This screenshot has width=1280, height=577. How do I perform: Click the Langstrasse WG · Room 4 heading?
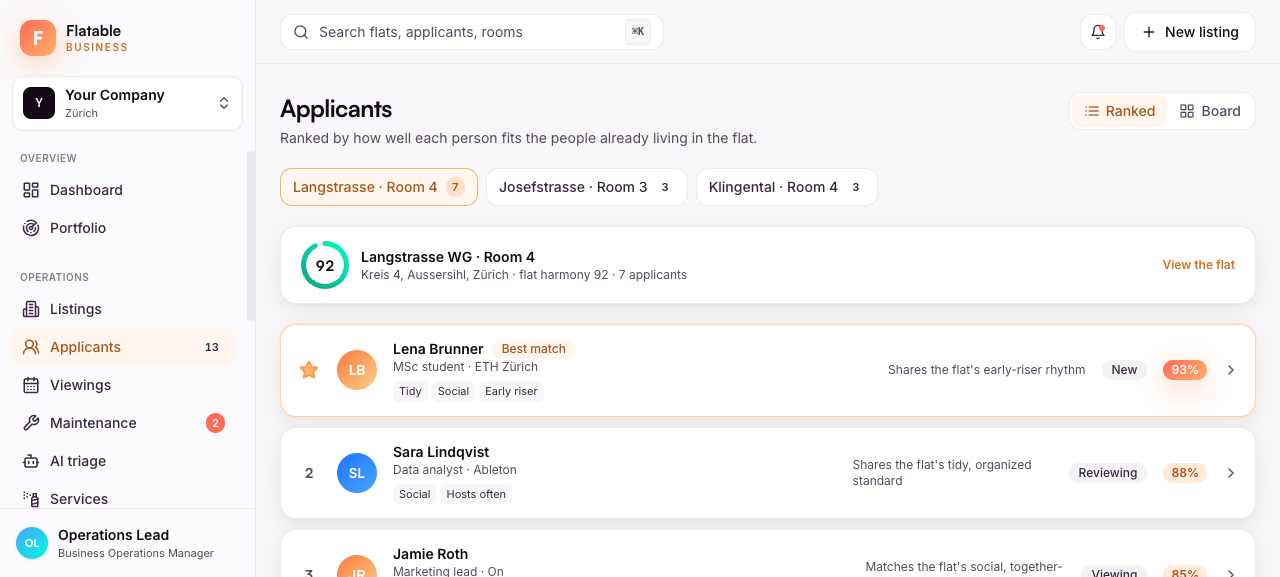tap(447, 257)
